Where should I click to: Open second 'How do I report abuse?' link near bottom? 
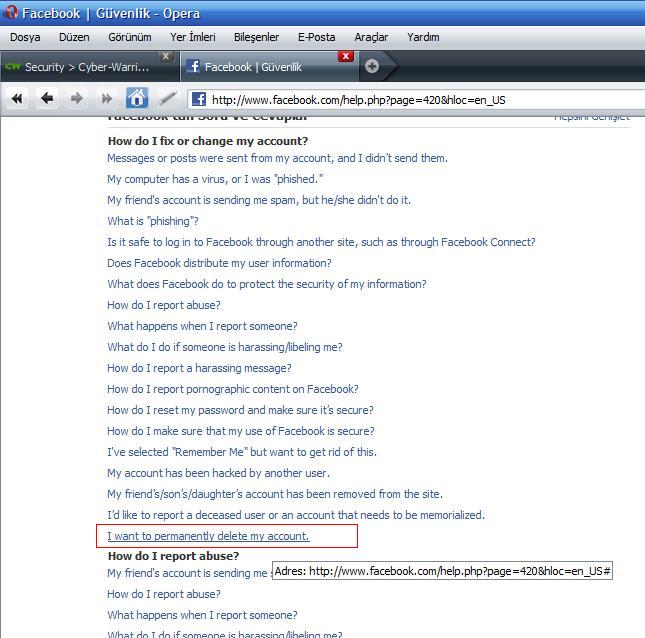pos(164,594)
